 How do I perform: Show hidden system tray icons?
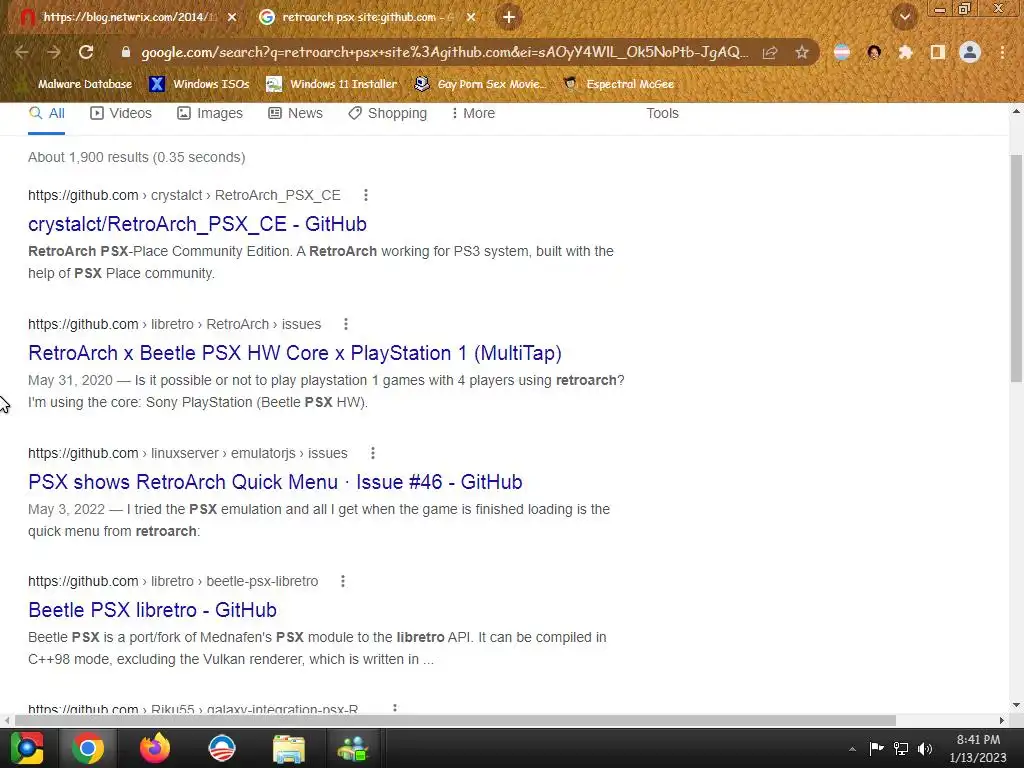(852, 749)
